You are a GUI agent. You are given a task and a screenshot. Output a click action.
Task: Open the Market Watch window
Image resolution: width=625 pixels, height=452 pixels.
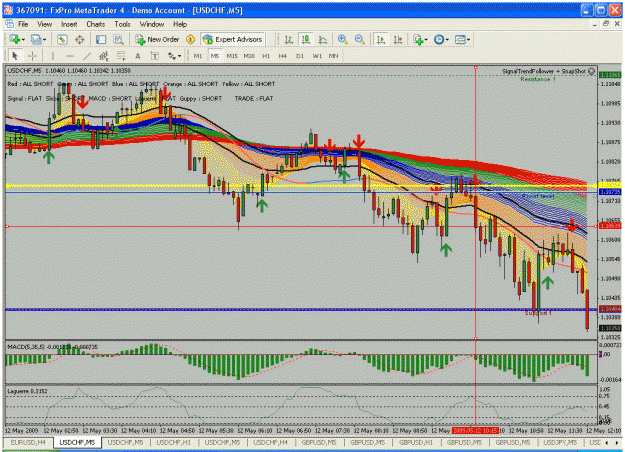(x=62, y=39)
